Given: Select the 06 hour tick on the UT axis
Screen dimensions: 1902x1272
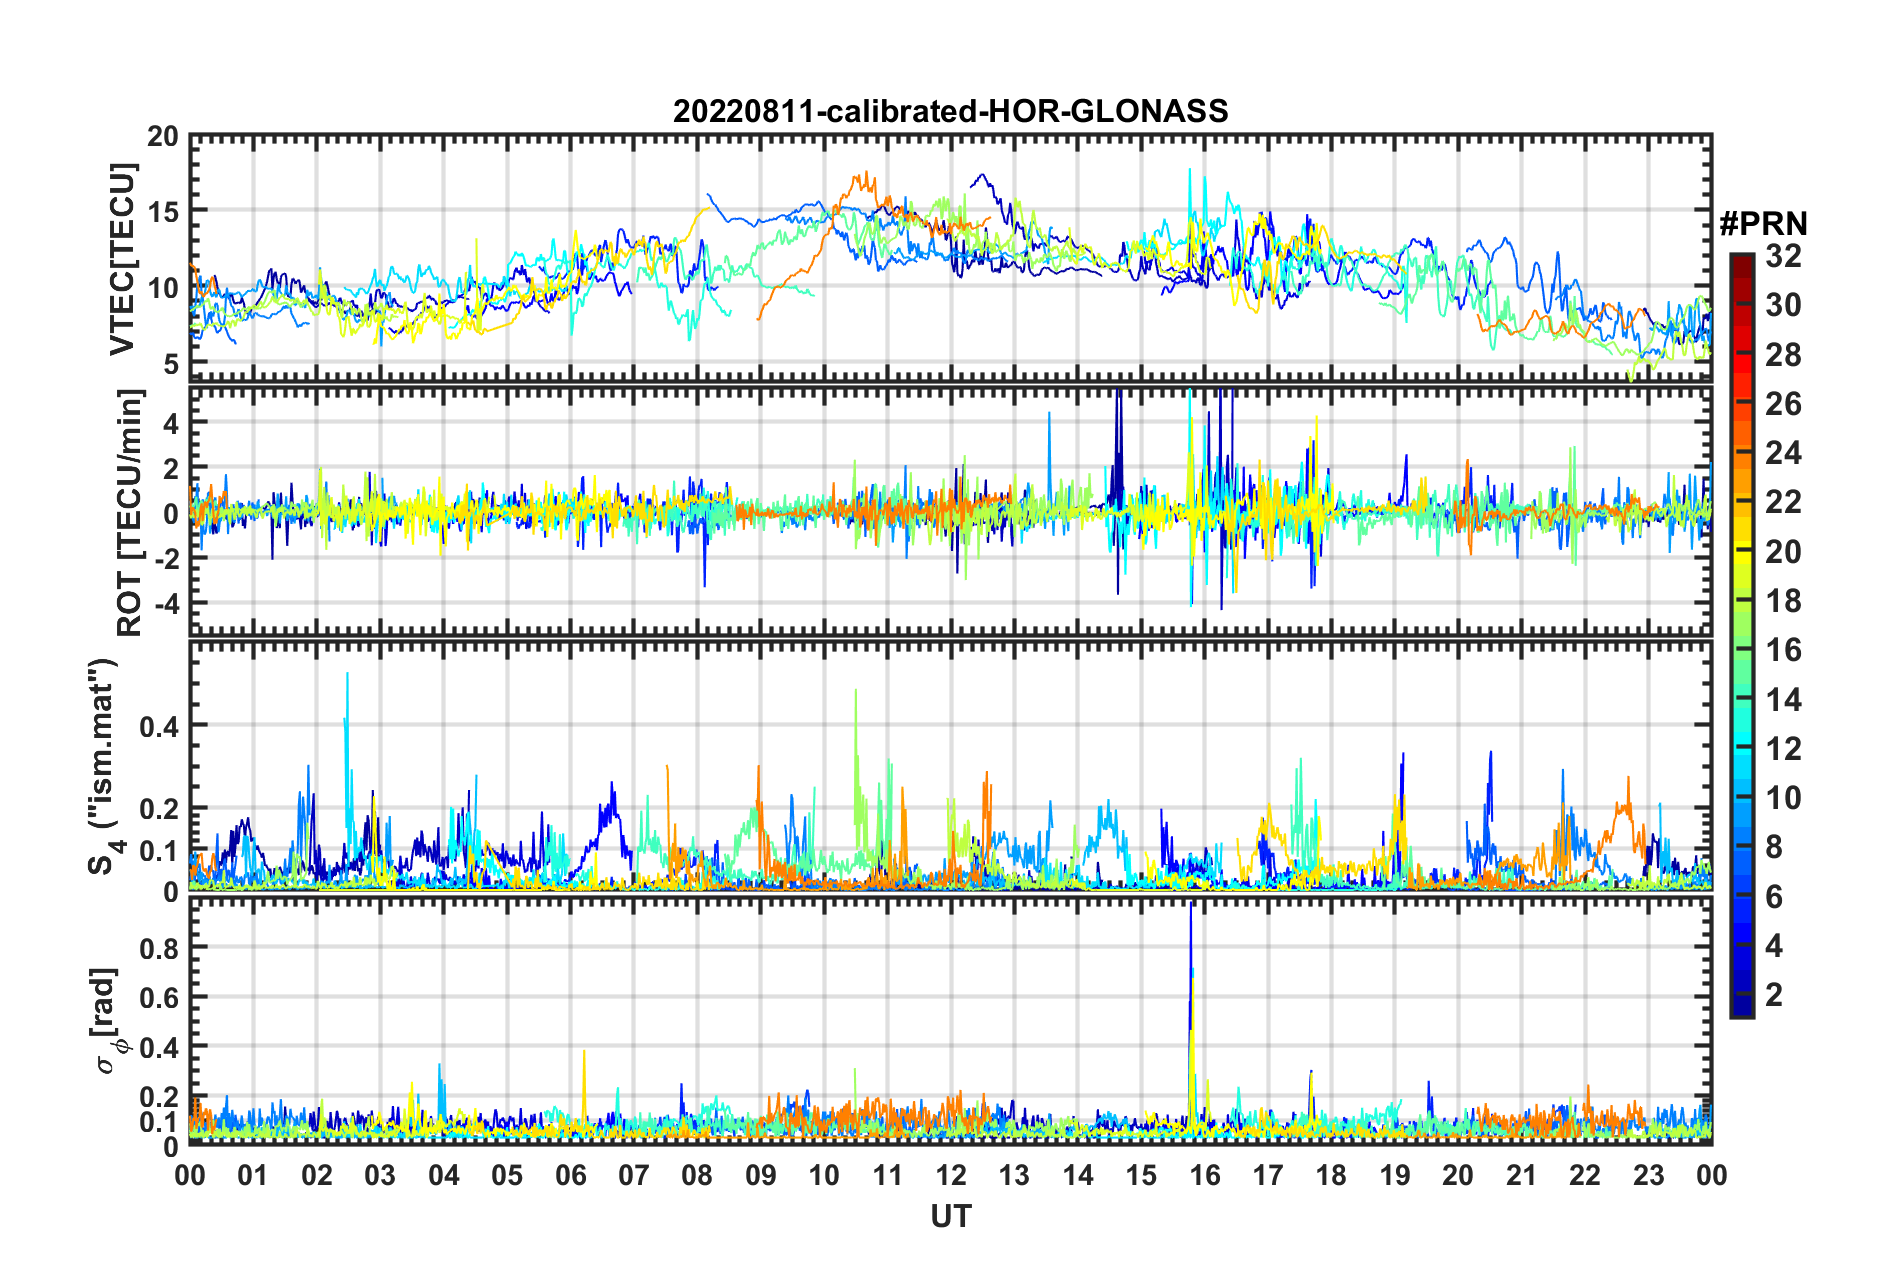Looking at the screenshot, I should (x=570, y=1175).
